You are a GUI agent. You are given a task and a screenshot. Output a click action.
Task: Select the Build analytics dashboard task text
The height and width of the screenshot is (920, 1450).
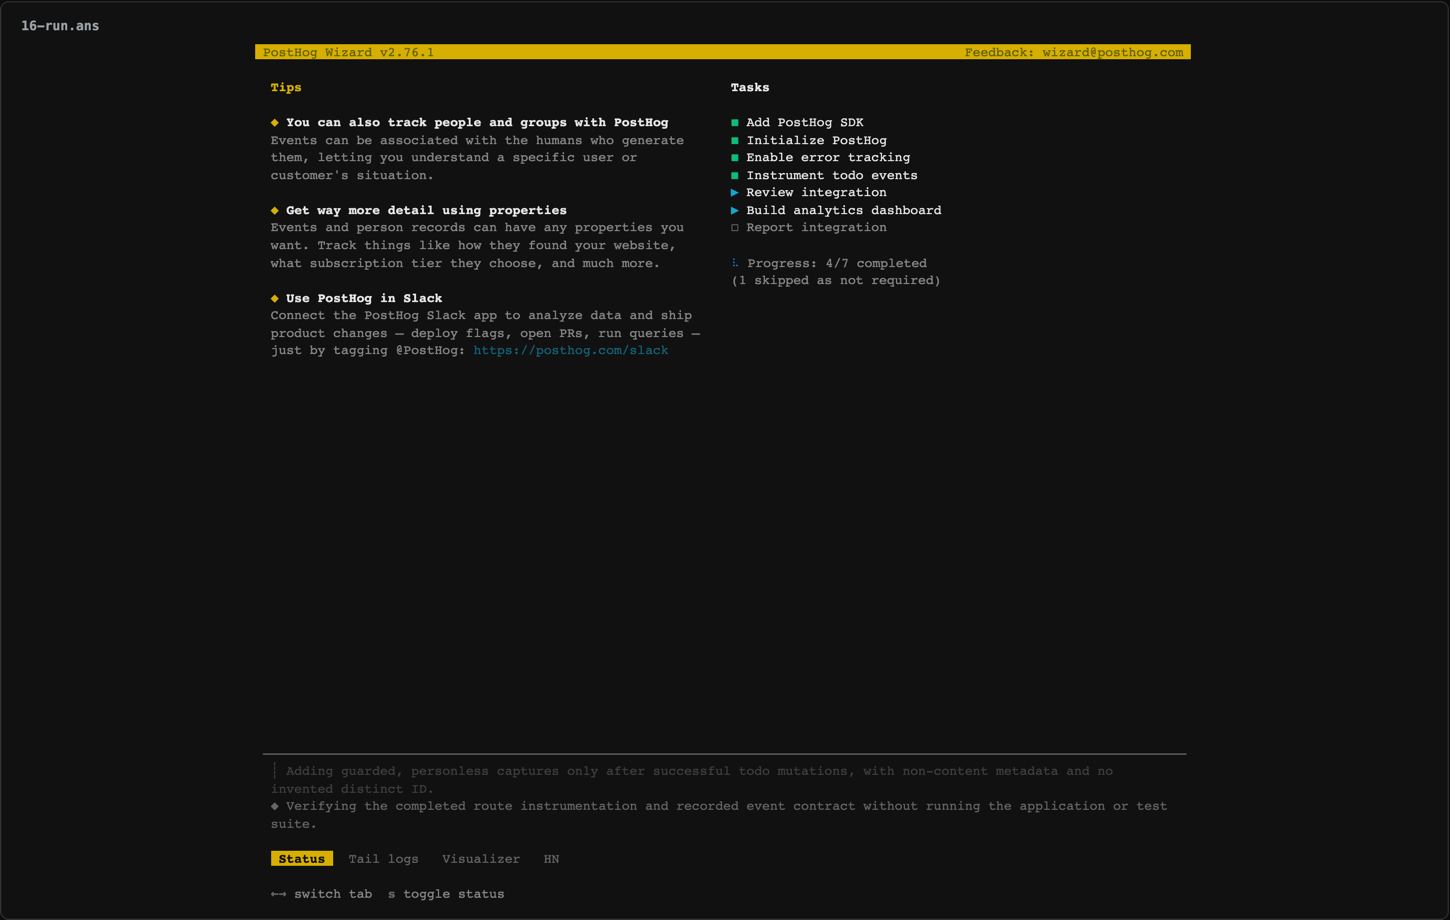tap(844, 211)
